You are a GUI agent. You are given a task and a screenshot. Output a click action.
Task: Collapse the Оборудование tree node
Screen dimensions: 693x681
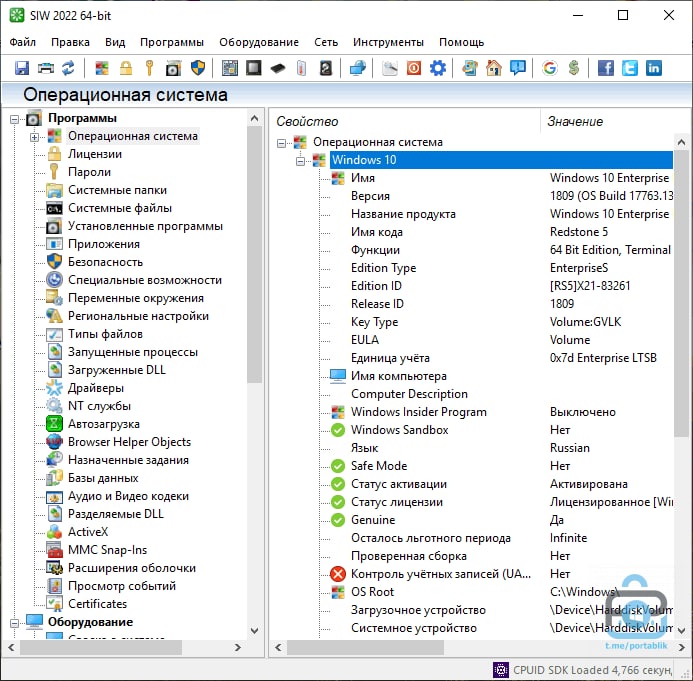[15, 623]
